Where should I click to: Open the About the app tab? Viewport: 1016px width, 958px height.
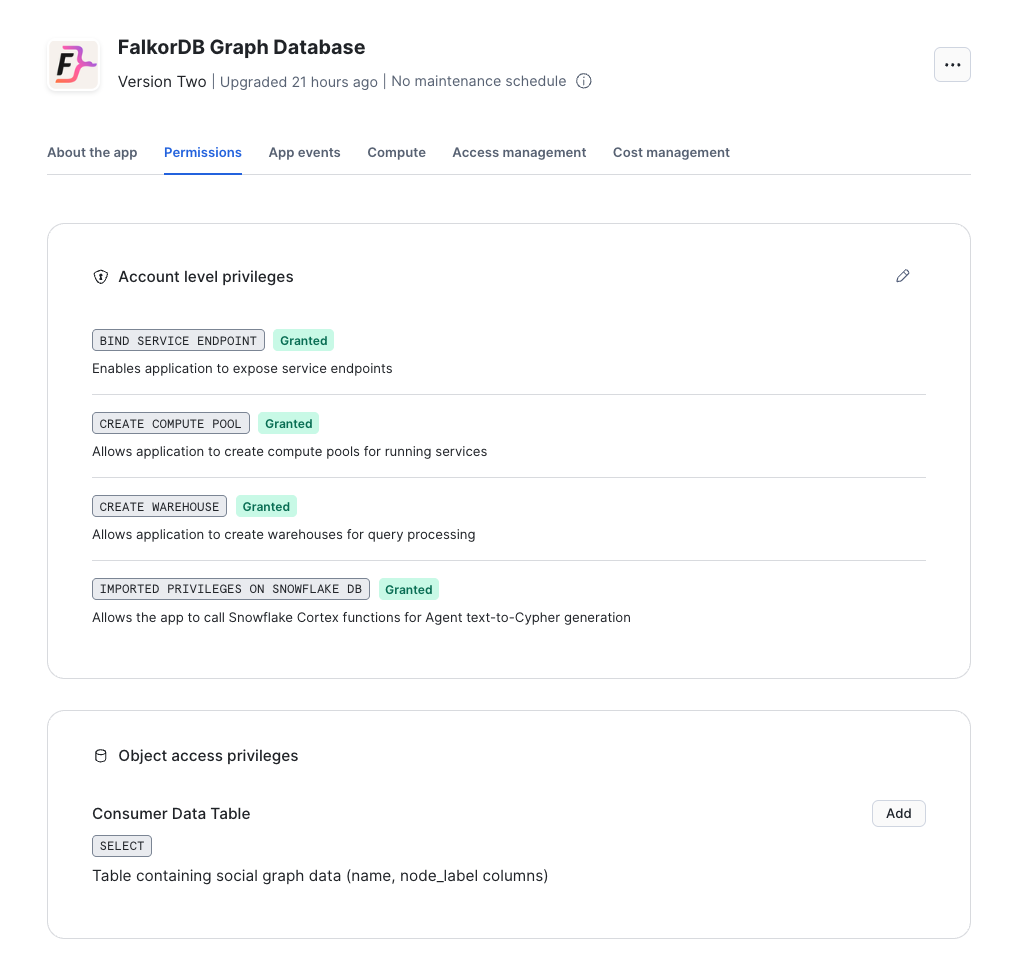tap(92, 152)
